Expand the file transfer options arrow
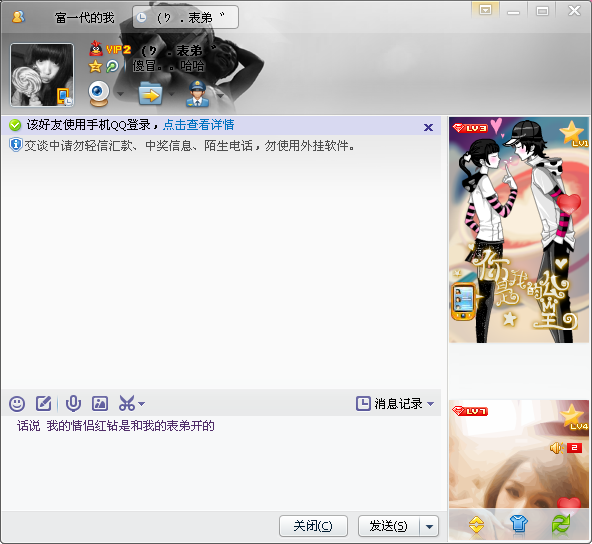This screenshot has width=592, height=544. (171, 94)
